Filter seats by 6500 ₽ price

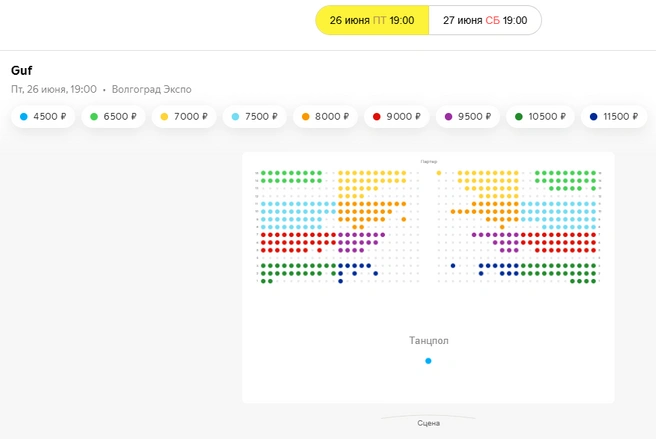click(x=113, y=116)
